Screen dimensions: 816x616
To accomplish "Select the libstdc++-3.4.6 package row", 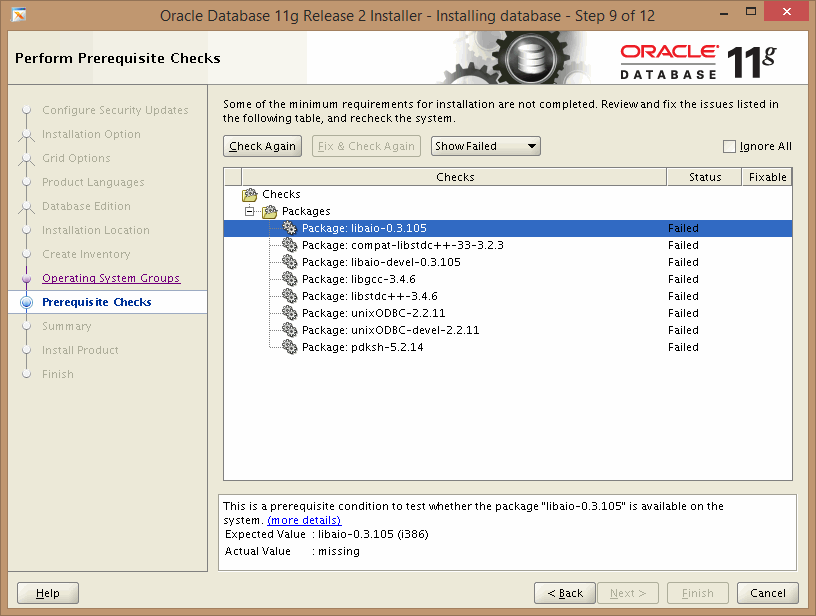I will point(370,296).
